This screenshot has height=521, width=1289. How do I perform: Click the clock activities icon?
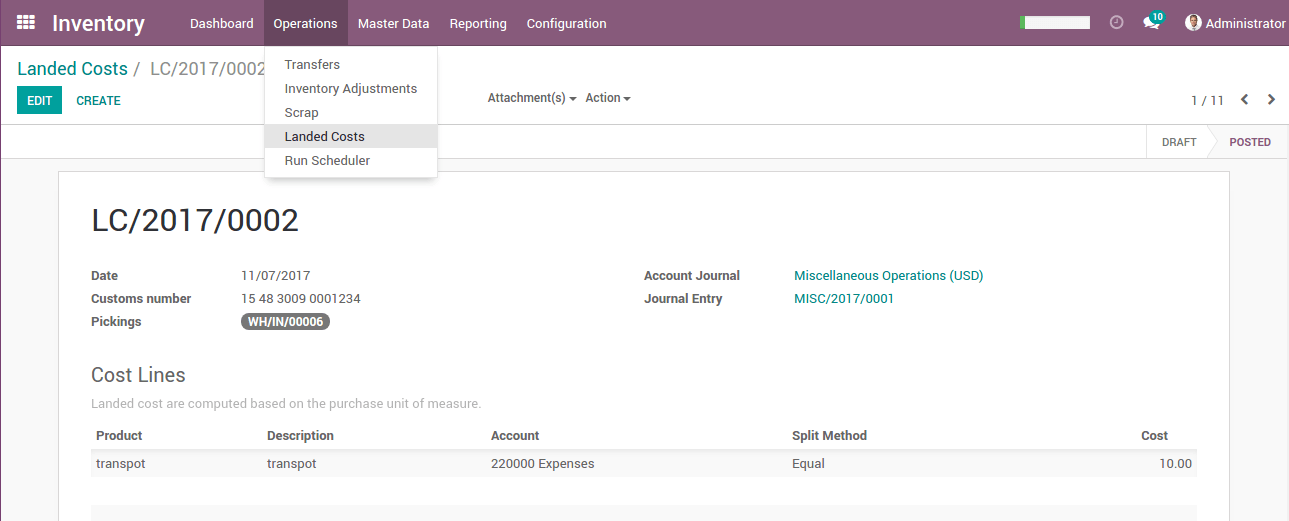1117,22
